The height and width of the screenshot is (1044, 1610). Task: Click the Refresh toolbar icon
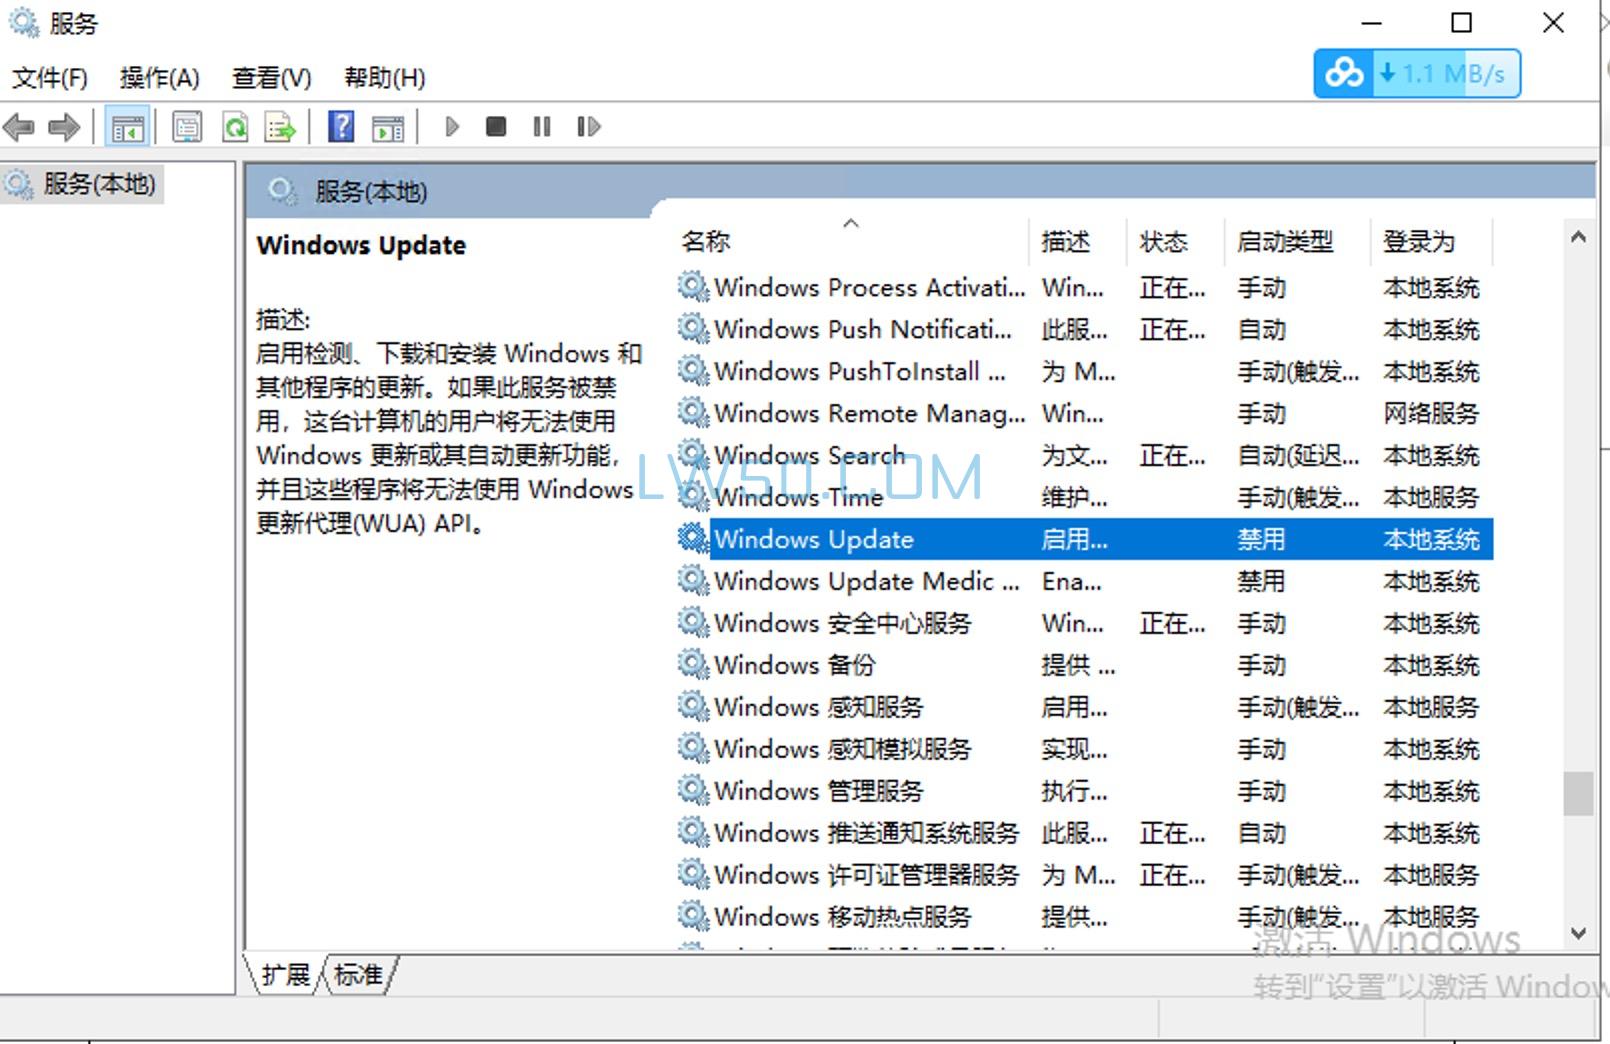[235, 127]
